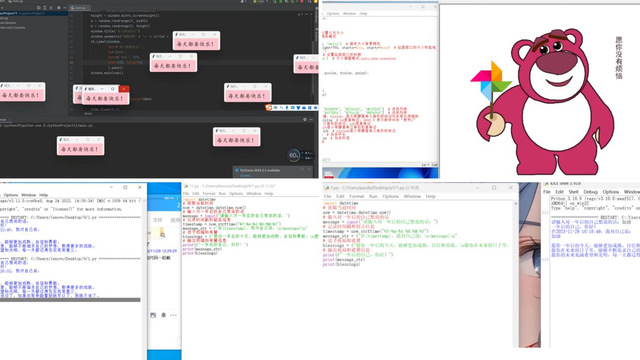Open the three-dots more menu in chat window
640x360 pixels.
tap(173, 315)
